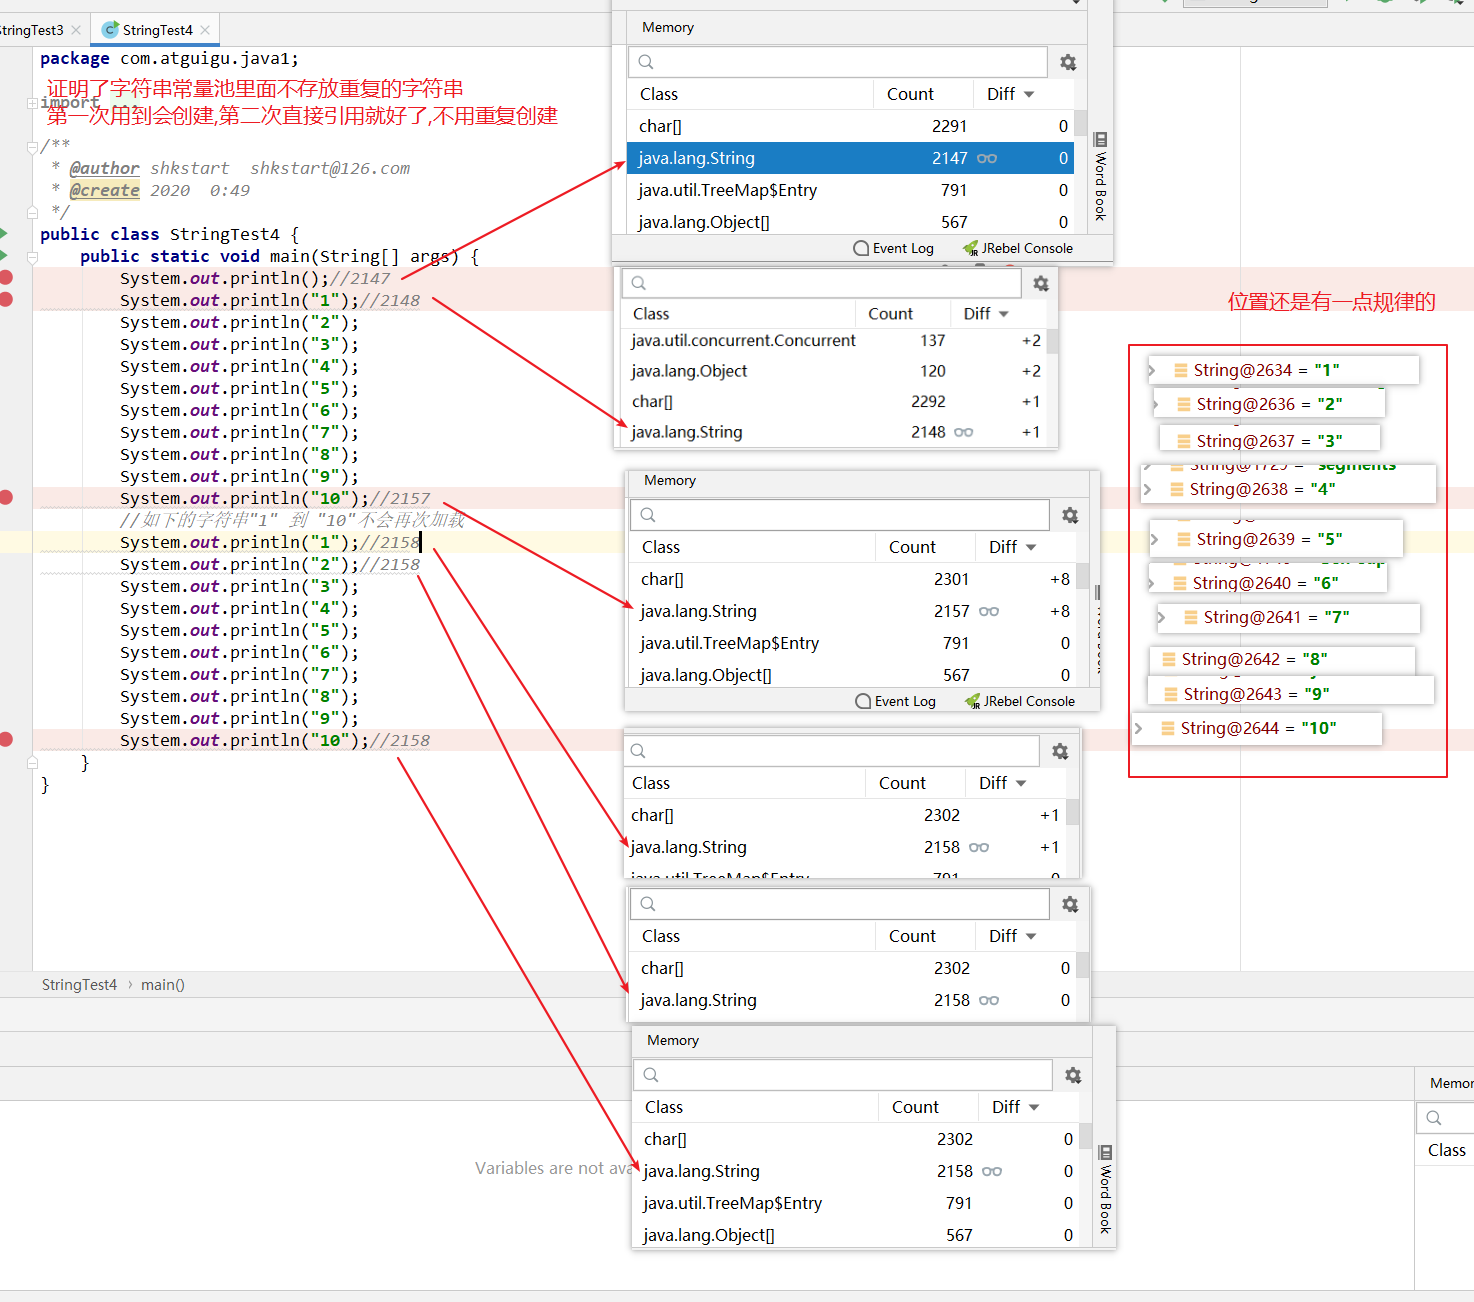Toggle breakpoint on println() line commented 2147

(6, 278)
